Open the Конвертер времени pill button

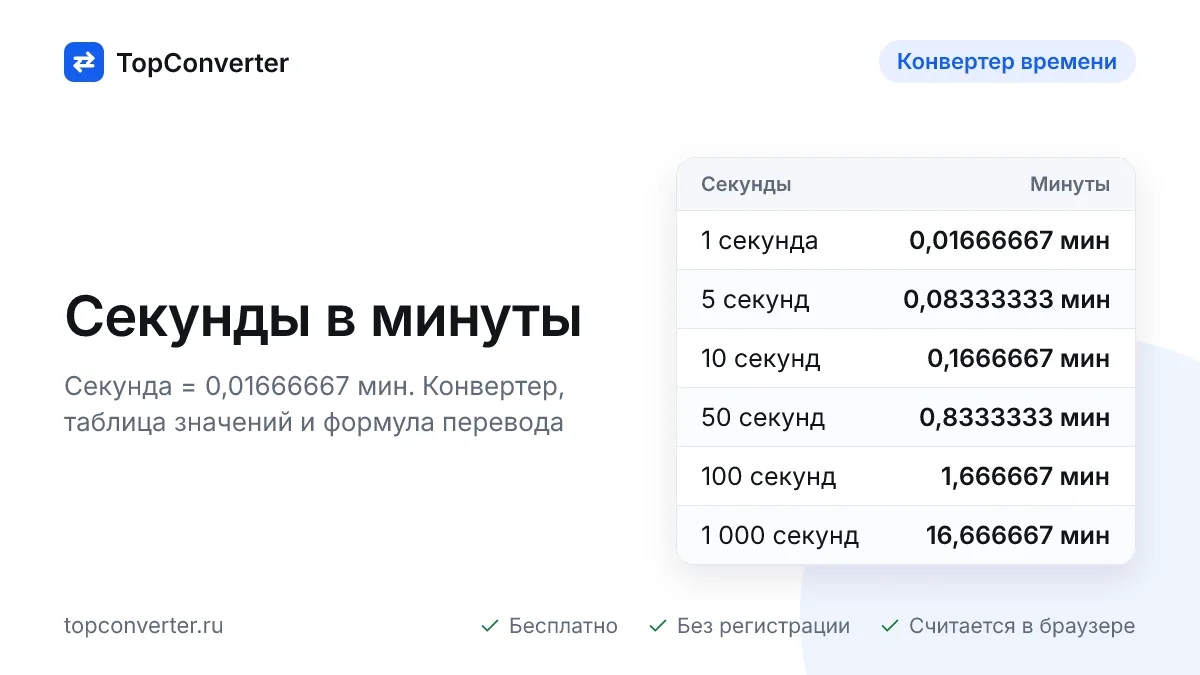click(1007, 61)
